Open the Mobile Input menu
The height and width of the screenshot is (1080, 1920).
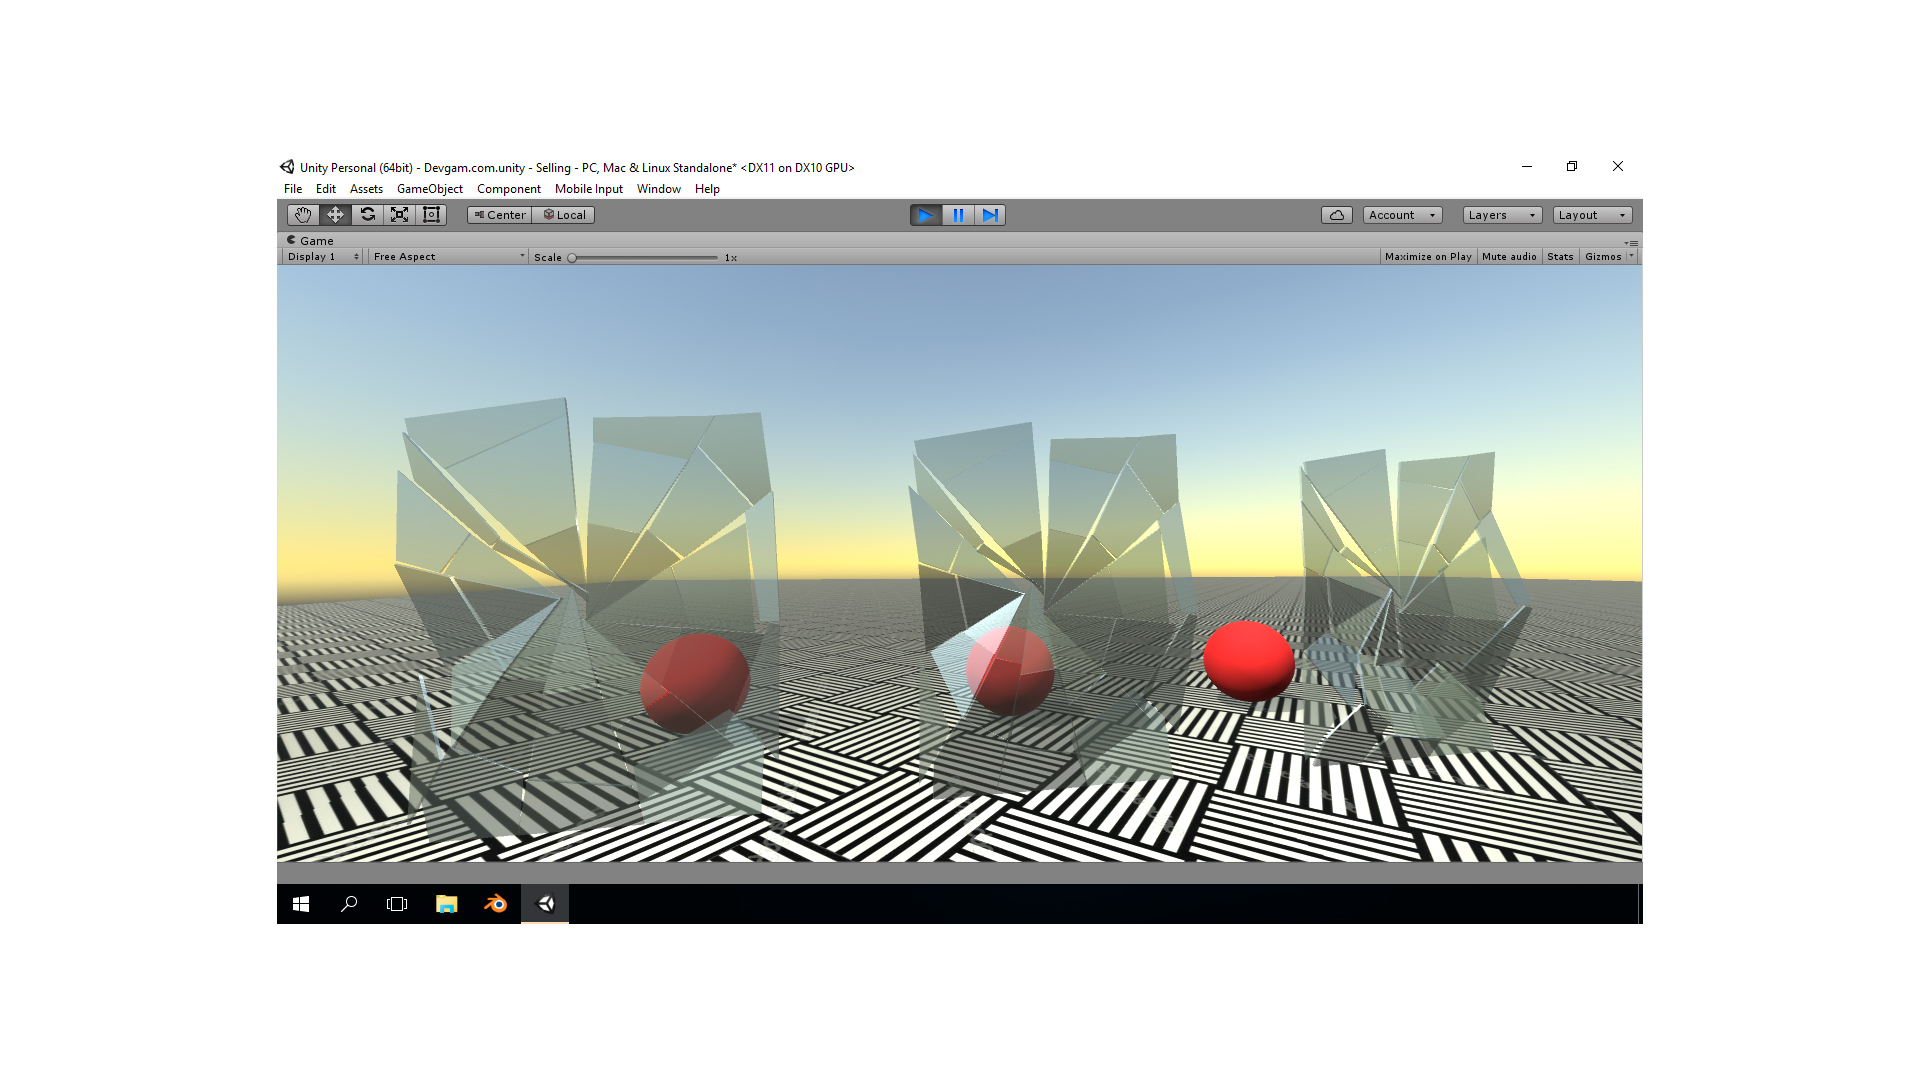pos(589,189)
